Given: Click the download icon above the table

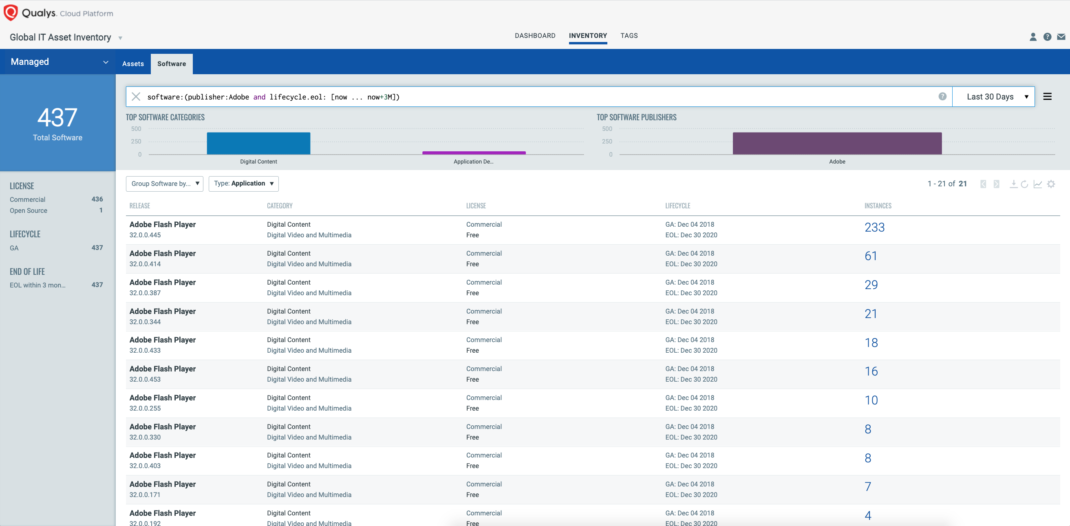Looking at the screenshot, I should (x=1013, y=184).
